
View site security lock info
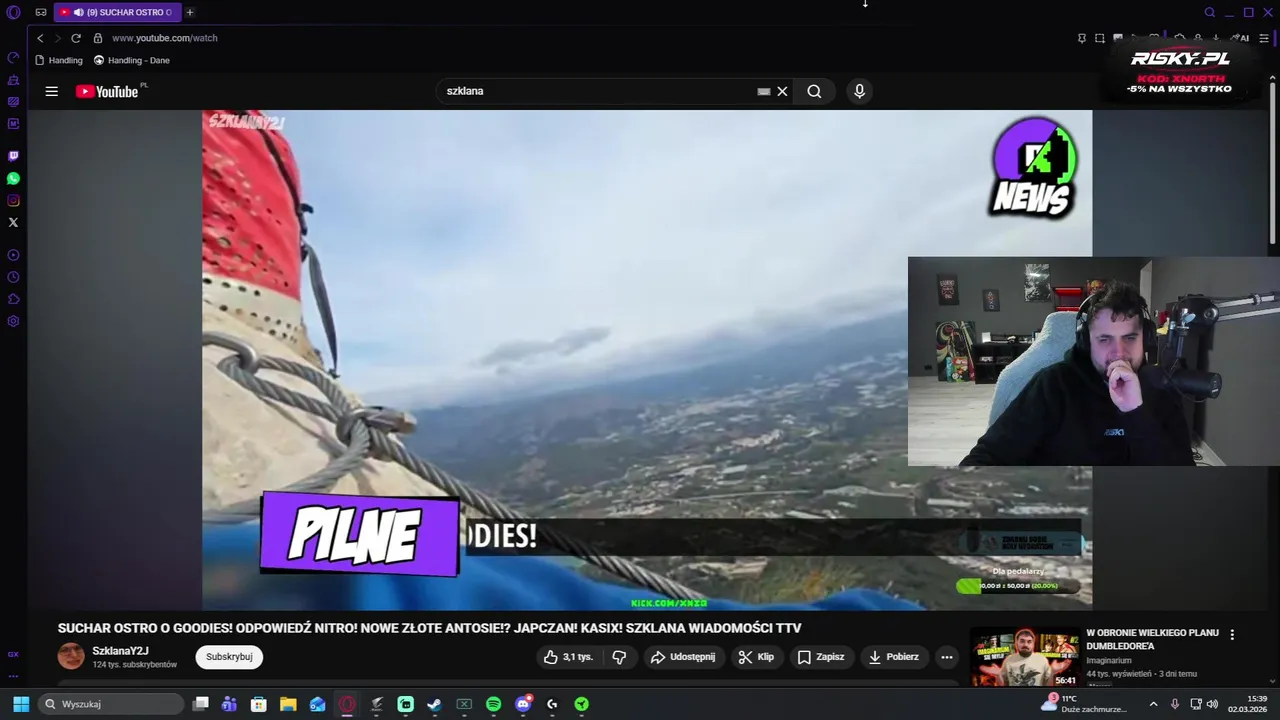point(98,38)
